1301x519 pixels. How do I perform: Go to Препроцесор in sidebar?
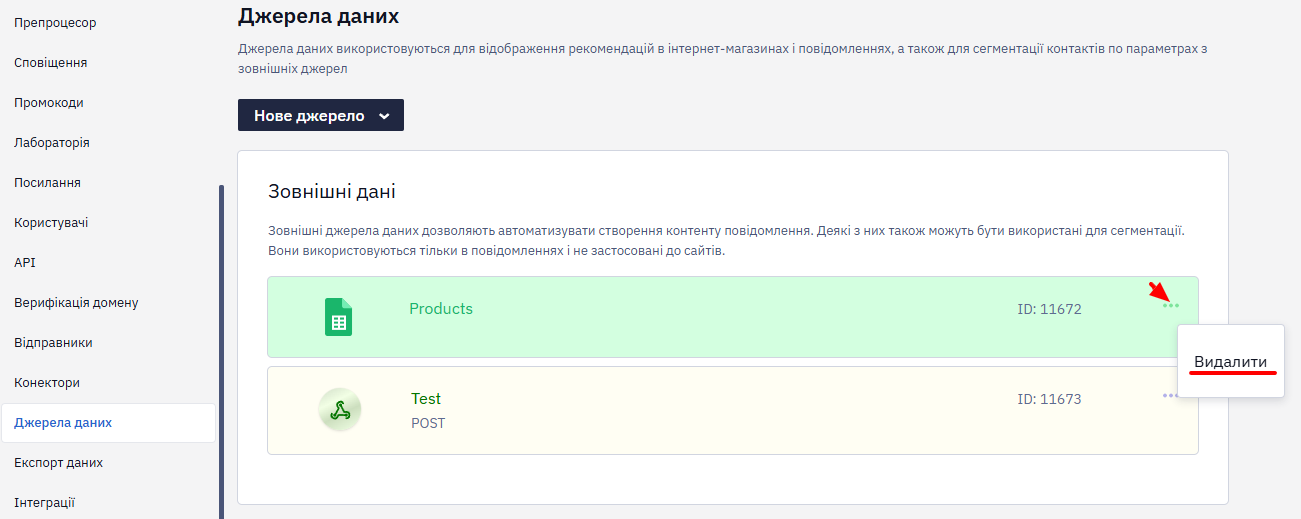click(56, 22)
